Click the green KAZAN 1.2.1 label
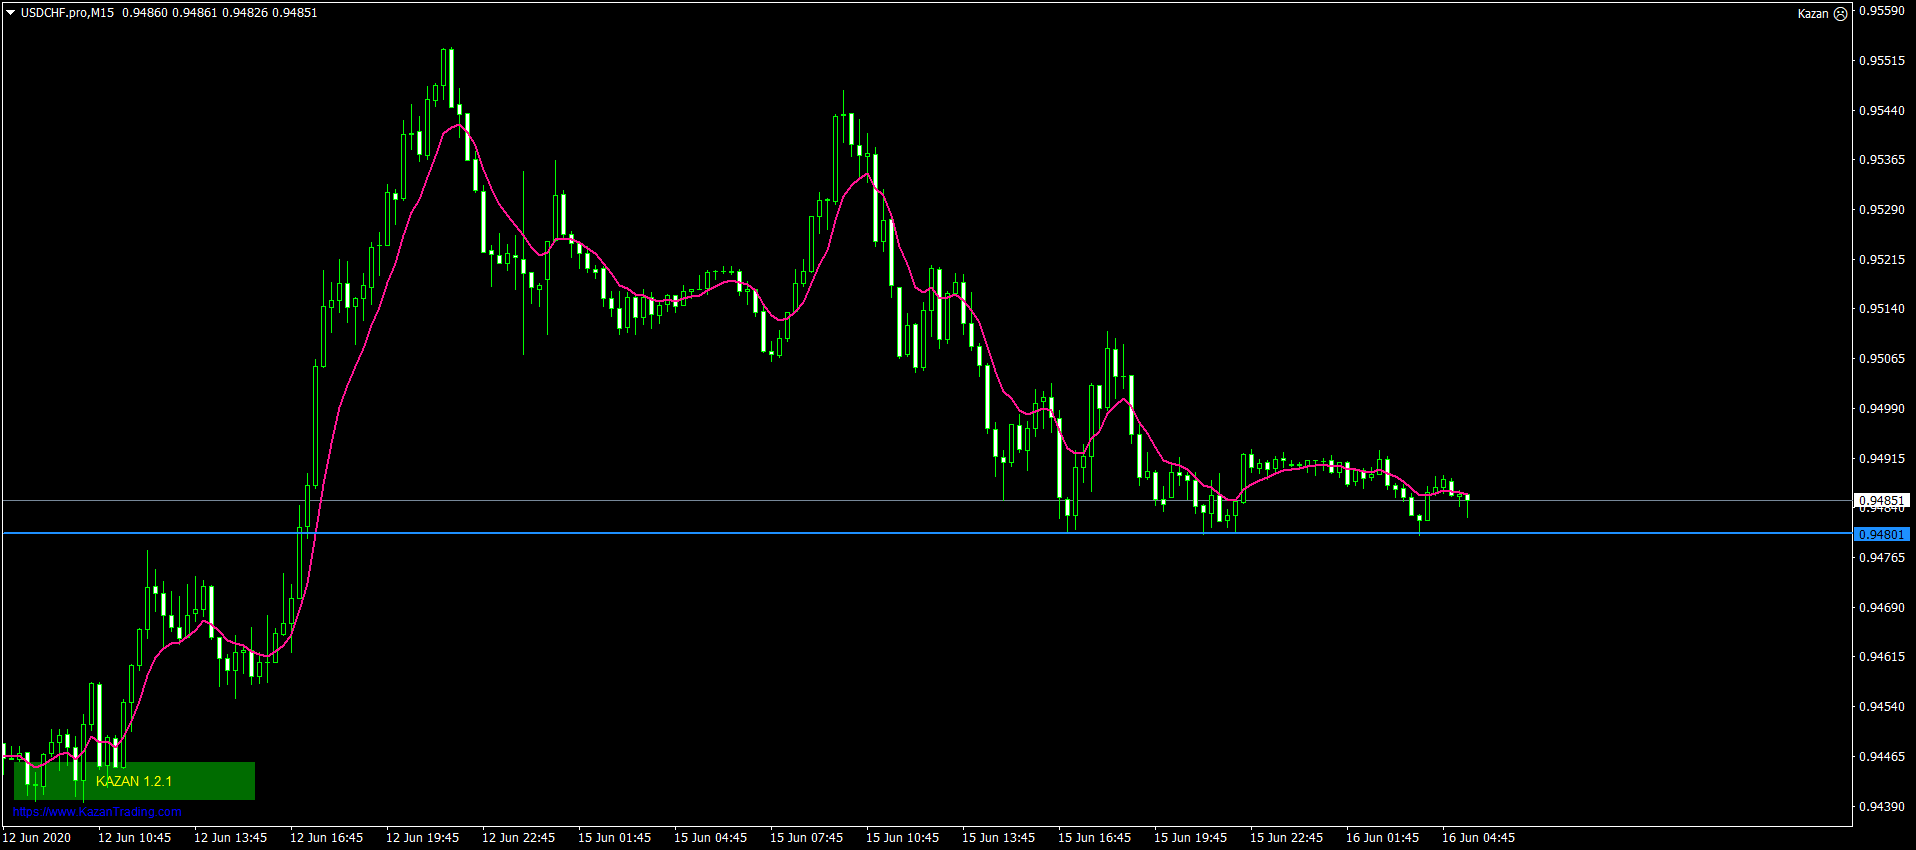The width and height of the screenshot is (1916, 850). click(134, 781)
